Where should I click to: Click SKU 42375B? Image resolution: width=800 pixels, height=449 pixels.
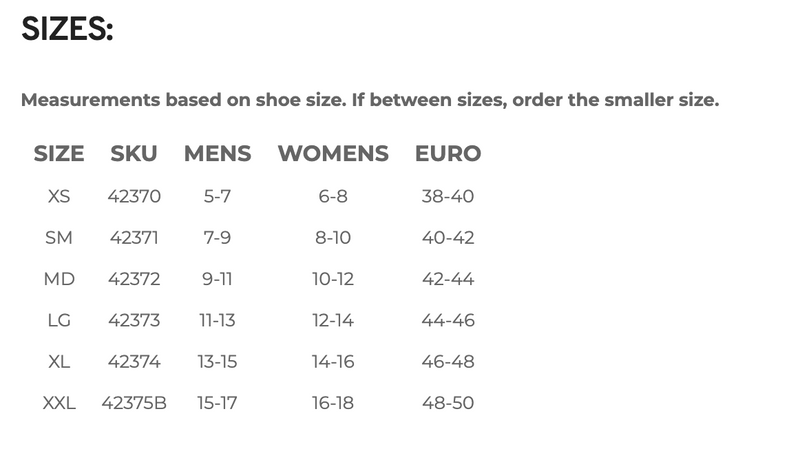click(x=134, y=404)
